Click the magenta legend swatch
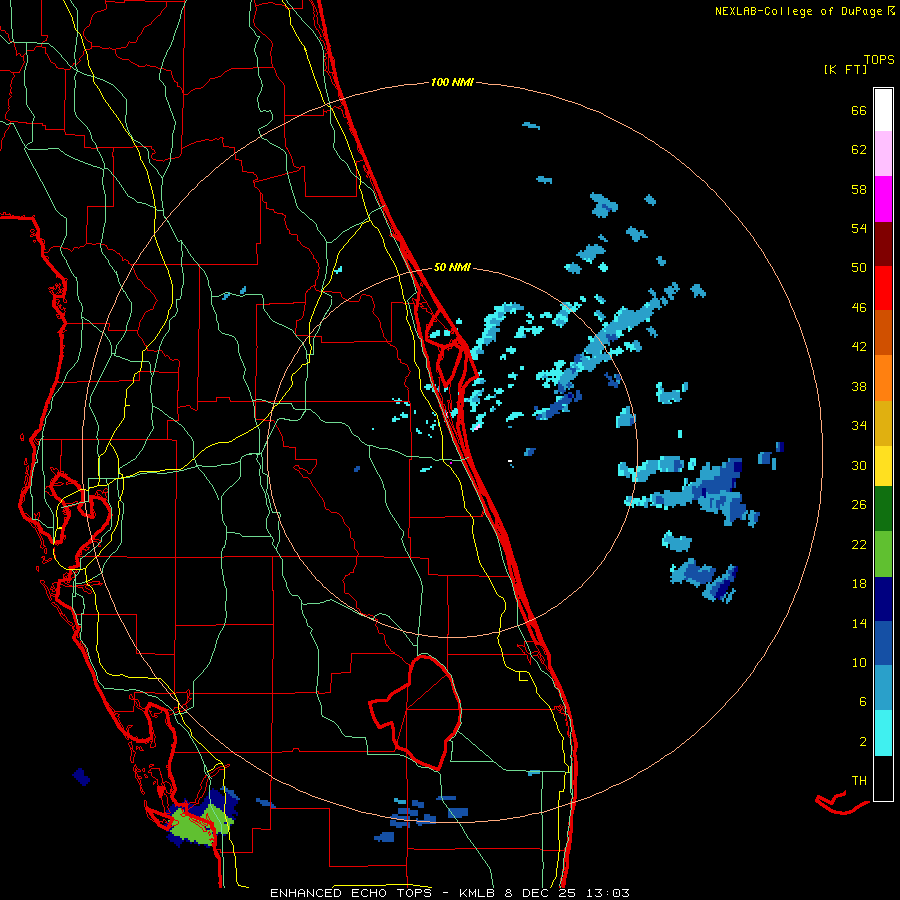Viewport: 900px width, 900px height. tap(883, 199)
